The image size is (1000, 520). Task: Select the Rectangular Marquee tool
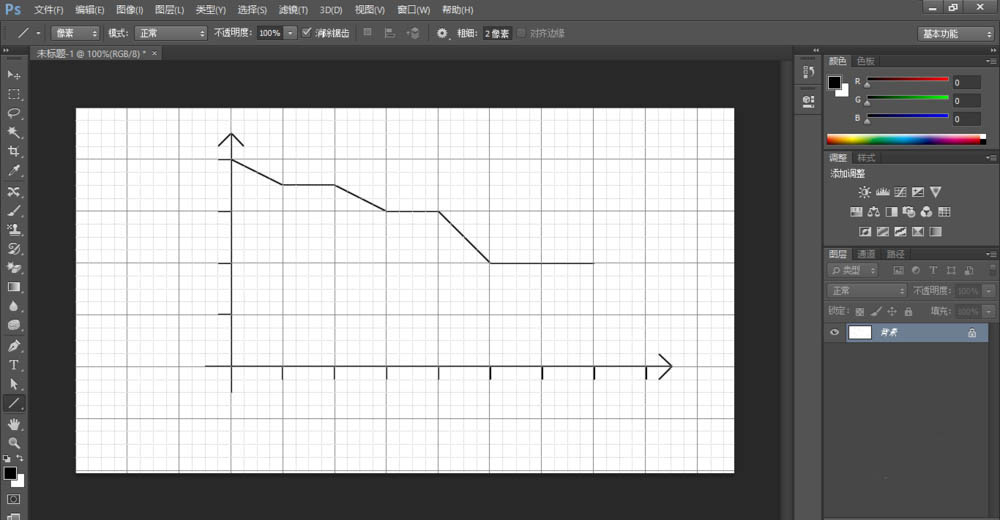[13, 94]
